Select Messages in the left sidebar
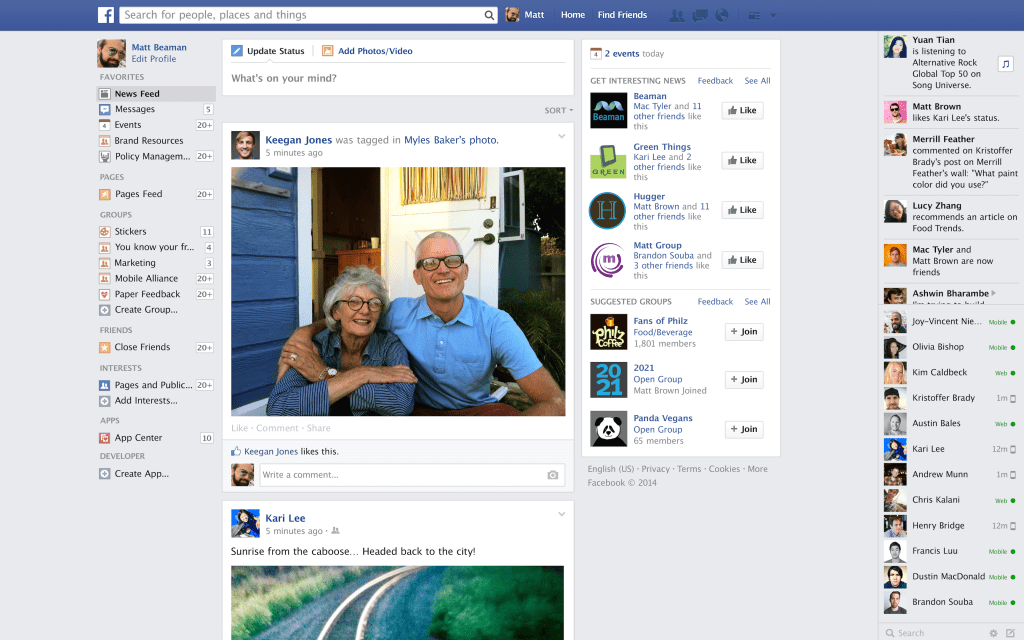This screenshot has width=1024, height=640. click(x=135, y=109)
